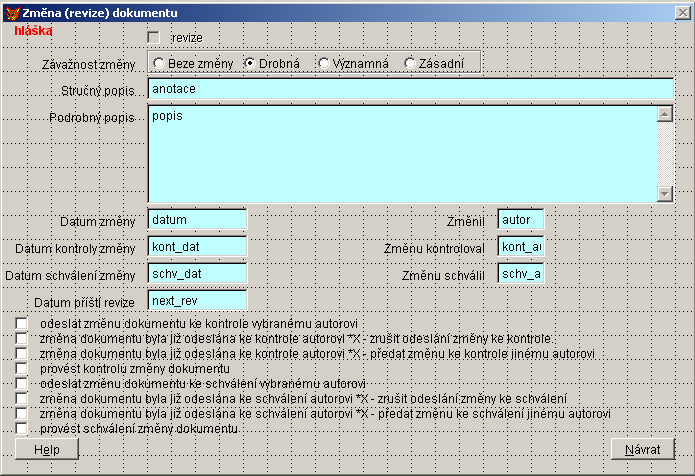Select the Zásadní radio button

click(x=409, y=63)
